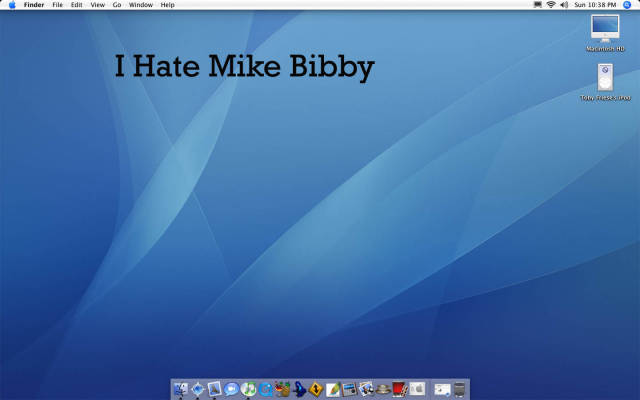Open the Finder menu
640x400 pixels.
point(34,5)
